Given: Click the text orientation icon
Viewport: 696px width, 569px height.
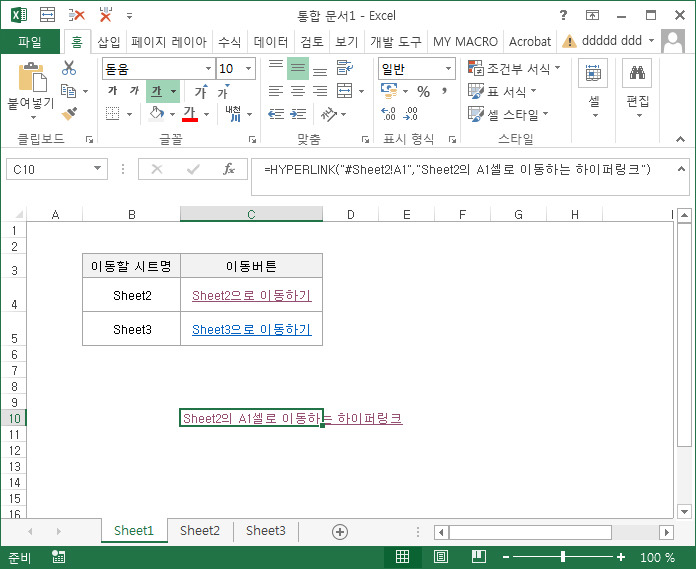Looking at the screenshot, I should point(329,114).
